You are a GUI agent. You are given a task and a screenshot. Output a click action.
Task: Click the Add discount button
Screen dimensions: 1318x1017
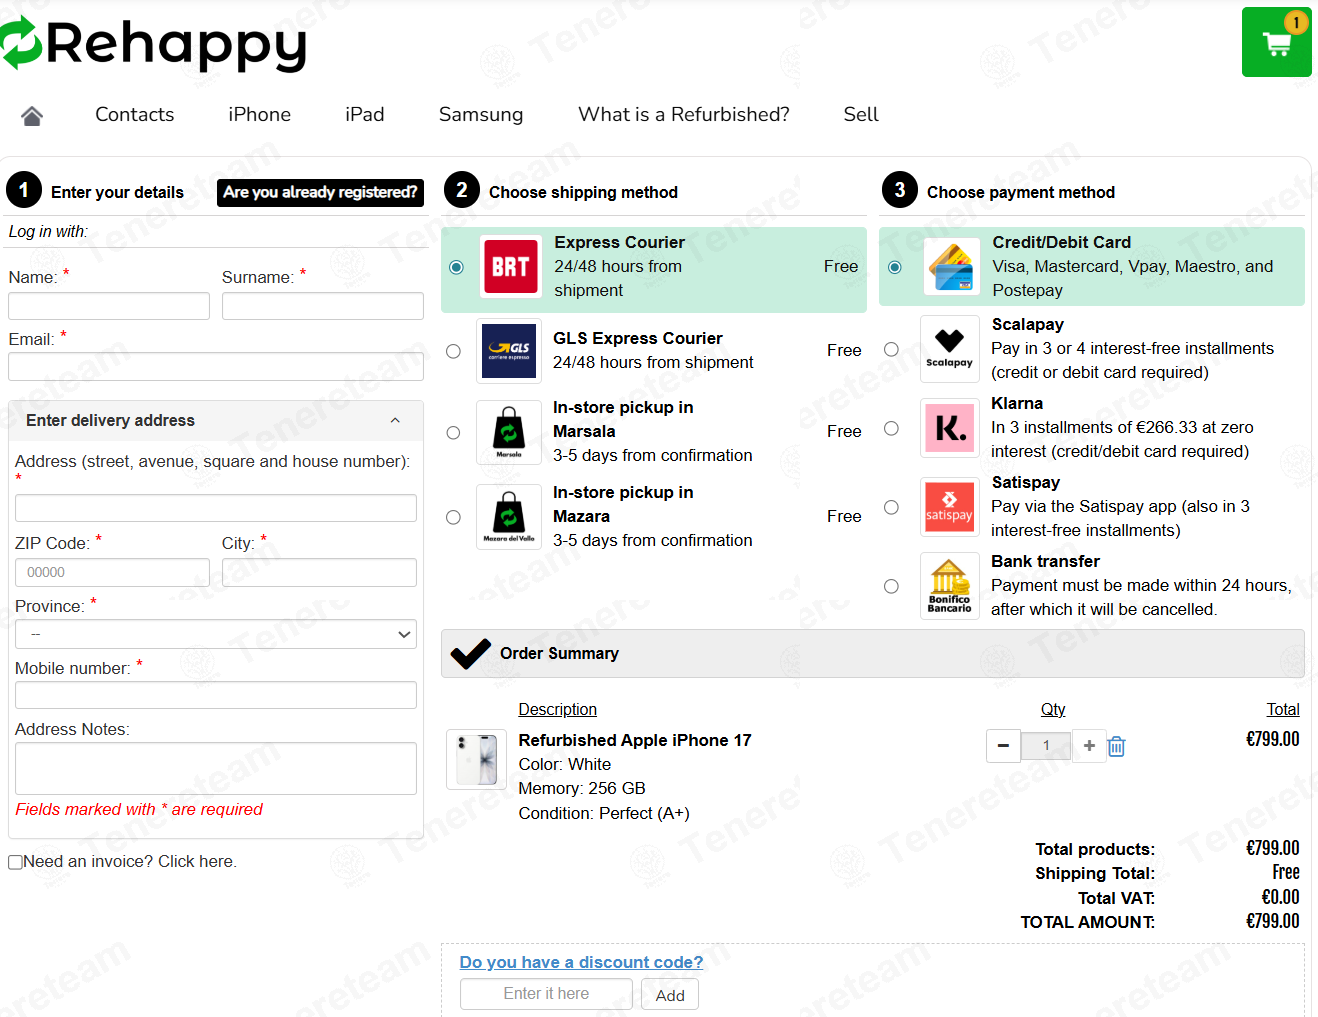670,995
